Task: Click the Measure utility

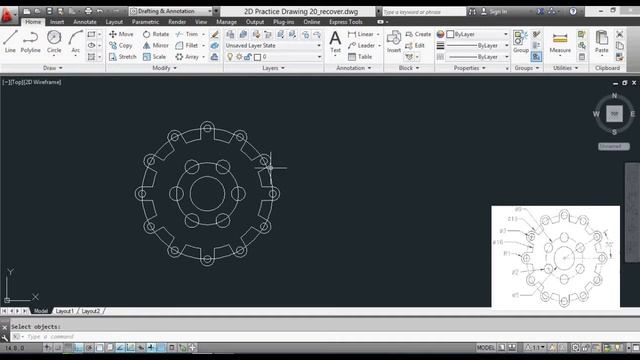Action: 560,43
